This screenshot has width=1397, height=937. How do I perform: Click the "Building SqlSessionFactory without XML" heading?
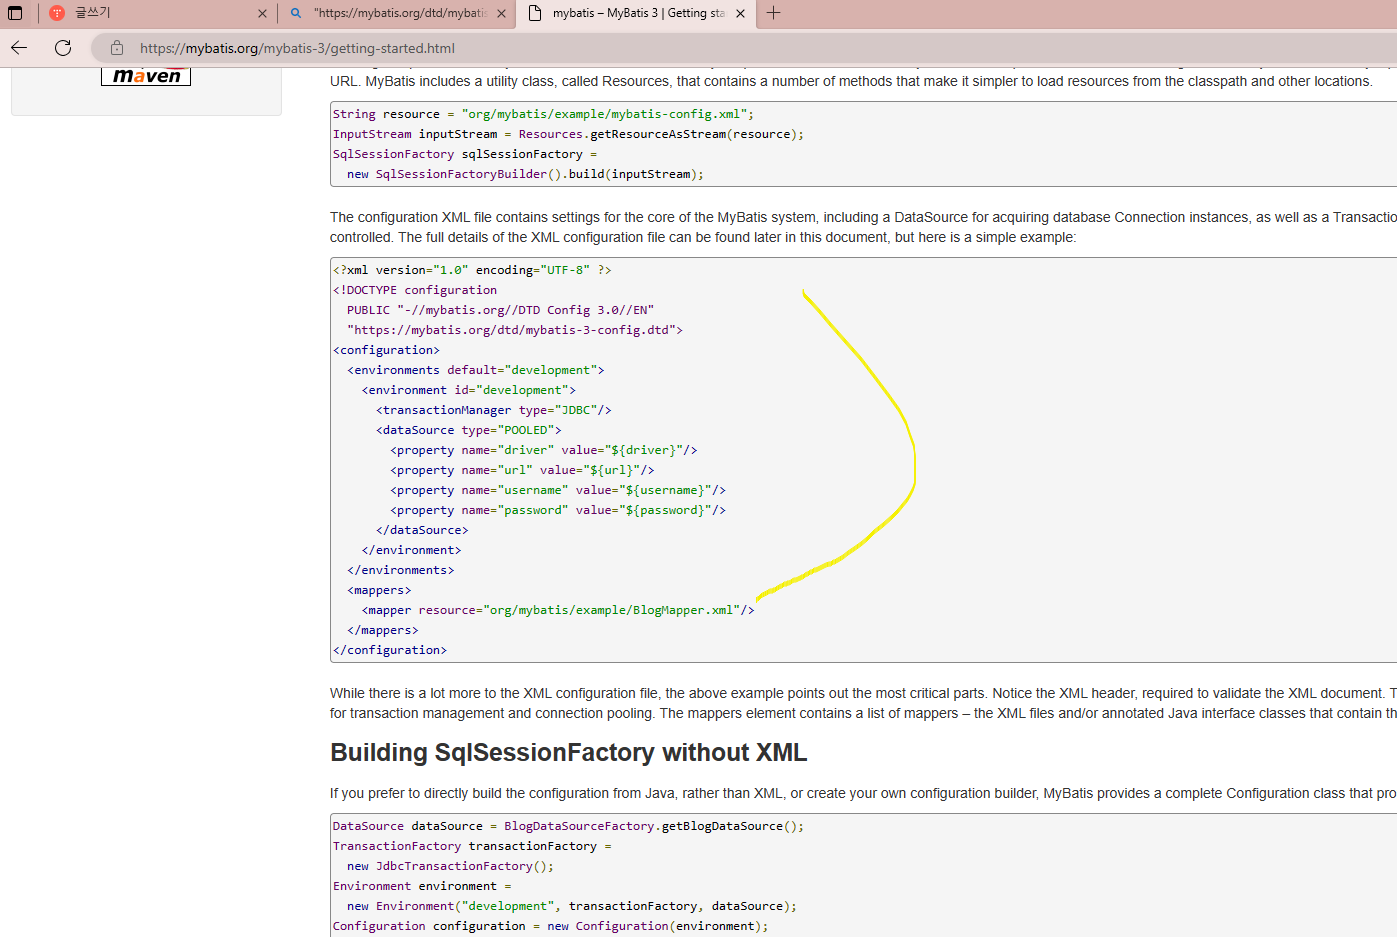coord(569,753)
